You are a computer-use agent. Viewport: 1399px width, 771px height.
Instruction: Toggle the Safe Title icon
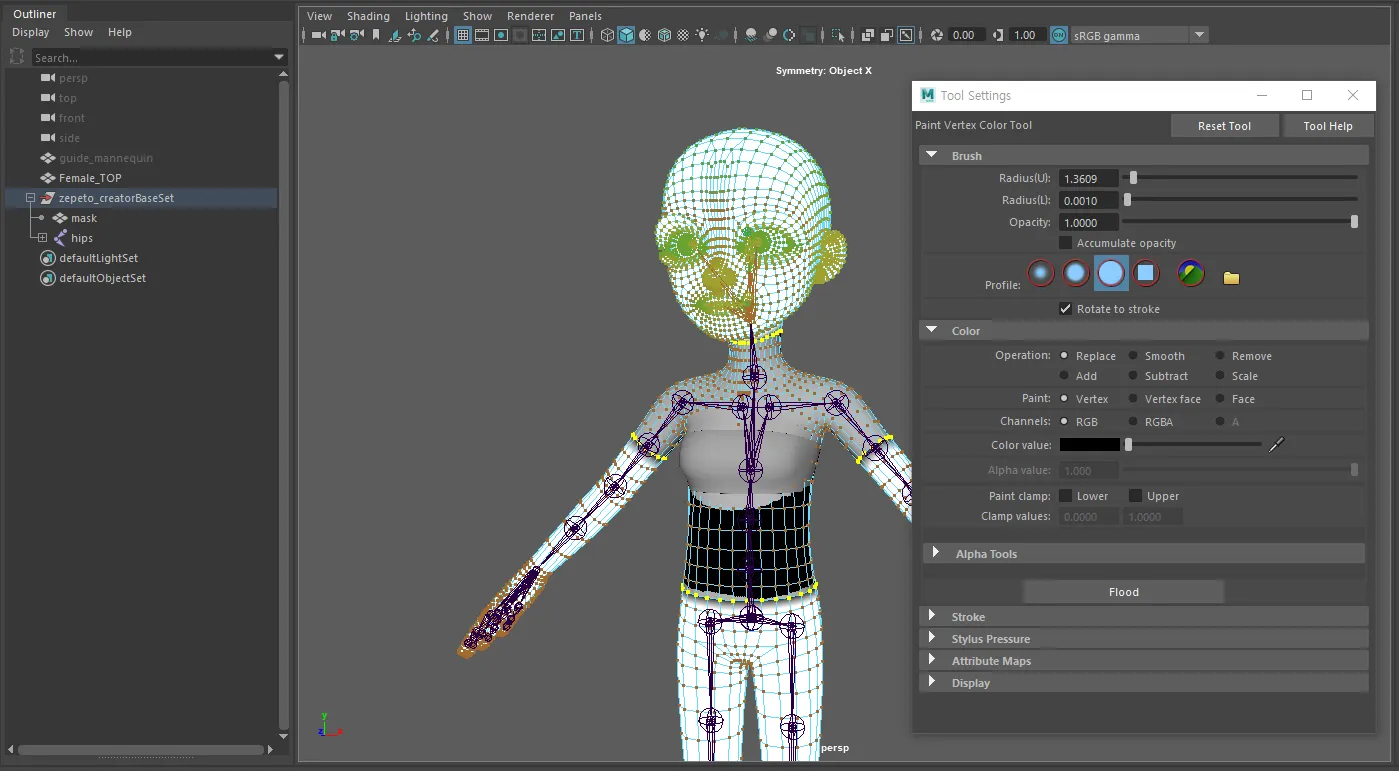tap(577, 35)
